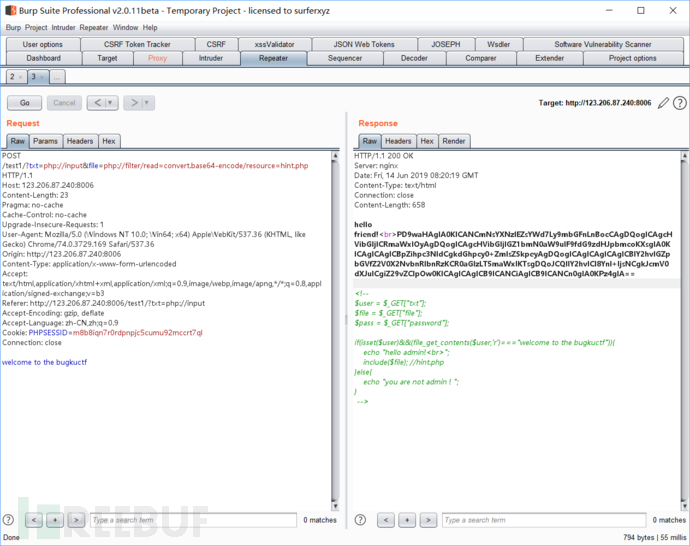Show response Hex view
690x546 pixels.
[x=427, y=141]
